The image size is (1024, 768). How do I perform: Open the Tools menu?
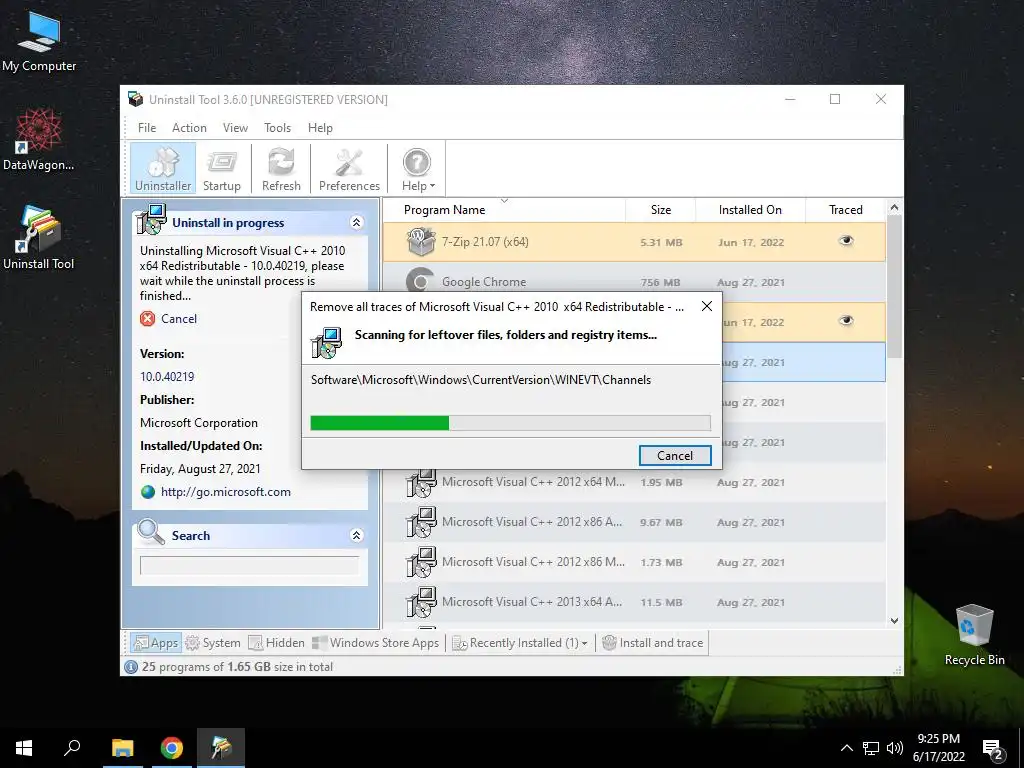pos(278,128)
